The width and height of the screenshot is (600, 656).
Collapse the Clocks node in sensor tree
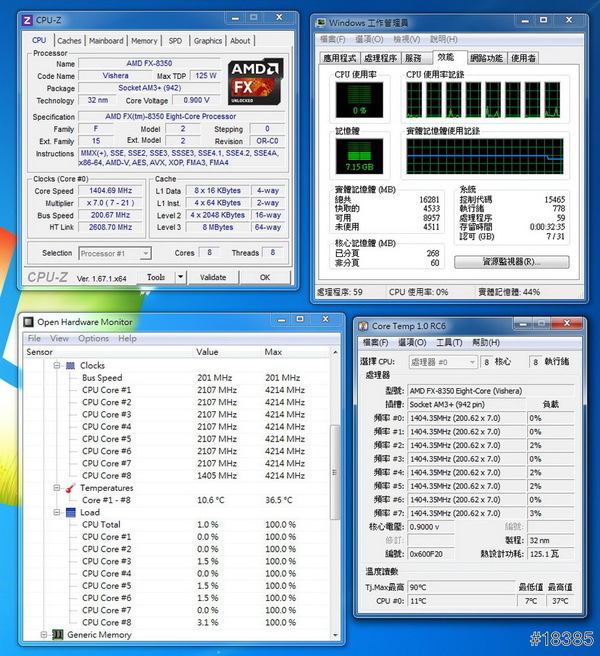[57, 366]
